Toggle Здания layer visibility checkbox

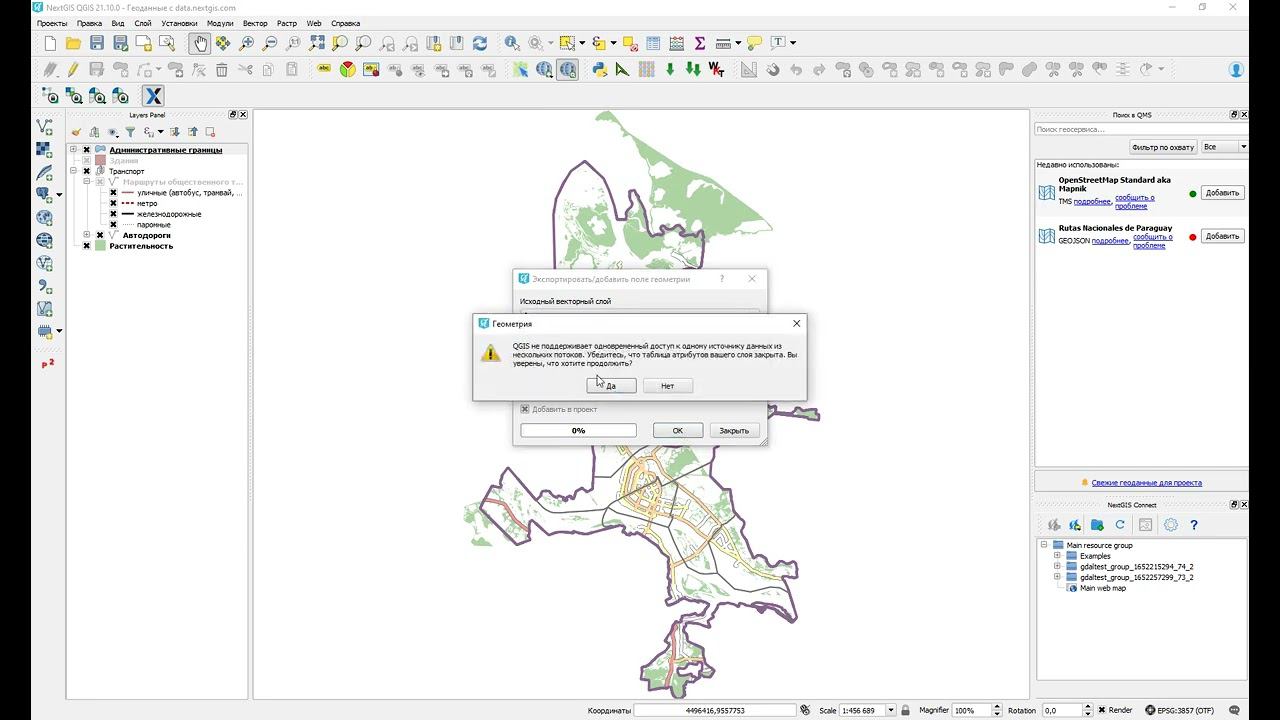coord(86,160)
